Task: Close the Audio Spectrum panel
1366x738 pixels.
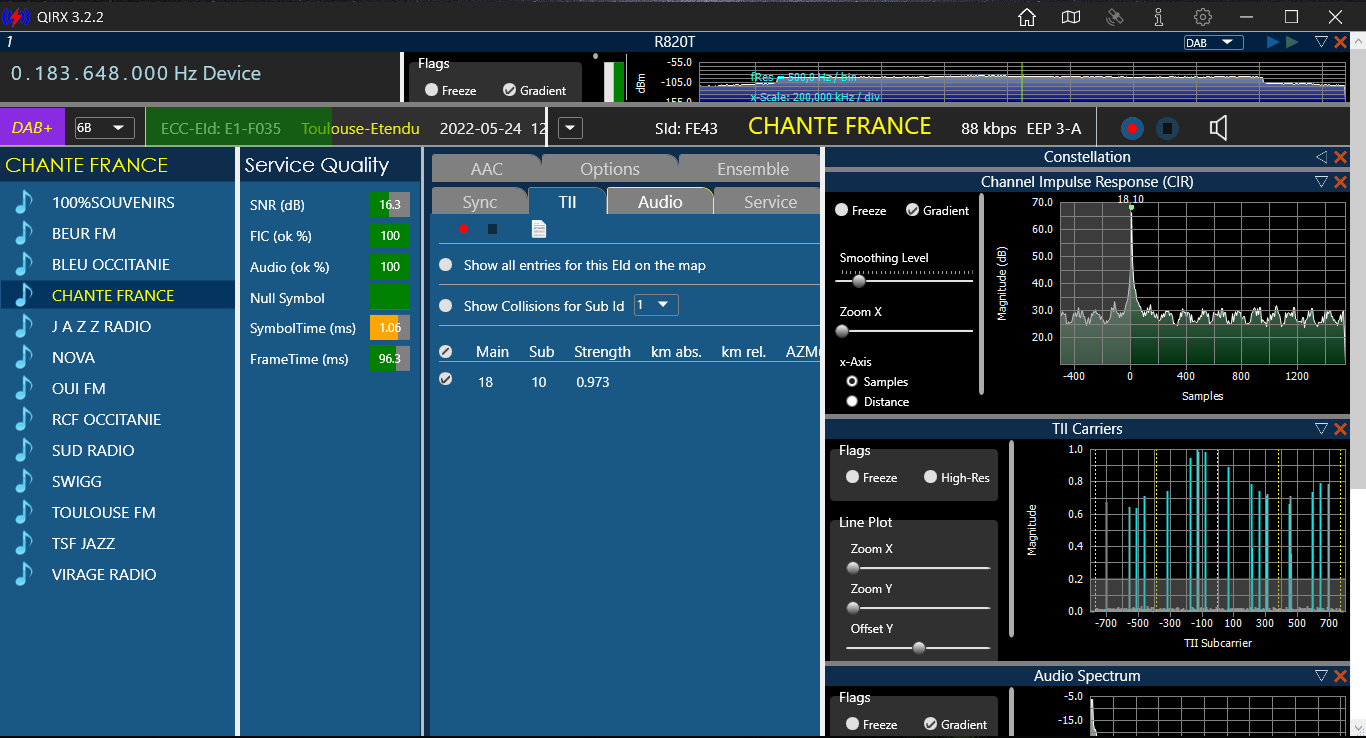Action: [x=1340, y=677]
